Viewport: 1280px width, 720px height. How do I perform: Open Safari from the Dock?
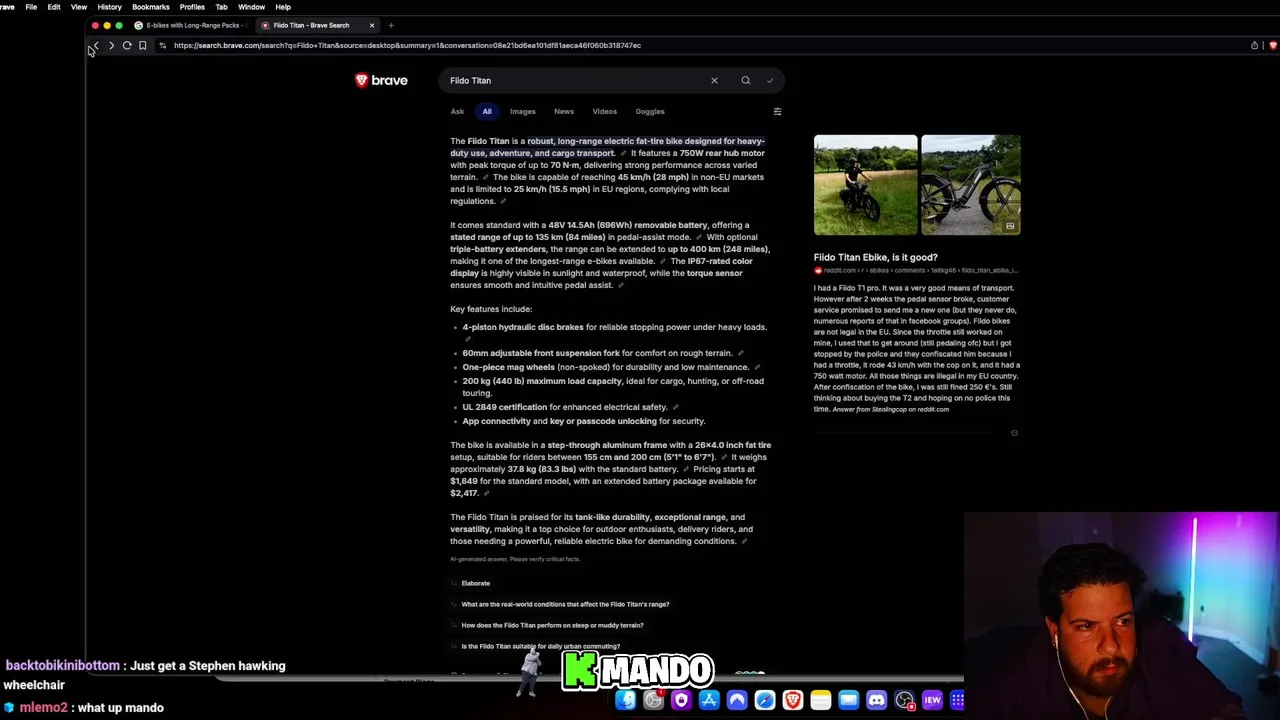[765, 700]
